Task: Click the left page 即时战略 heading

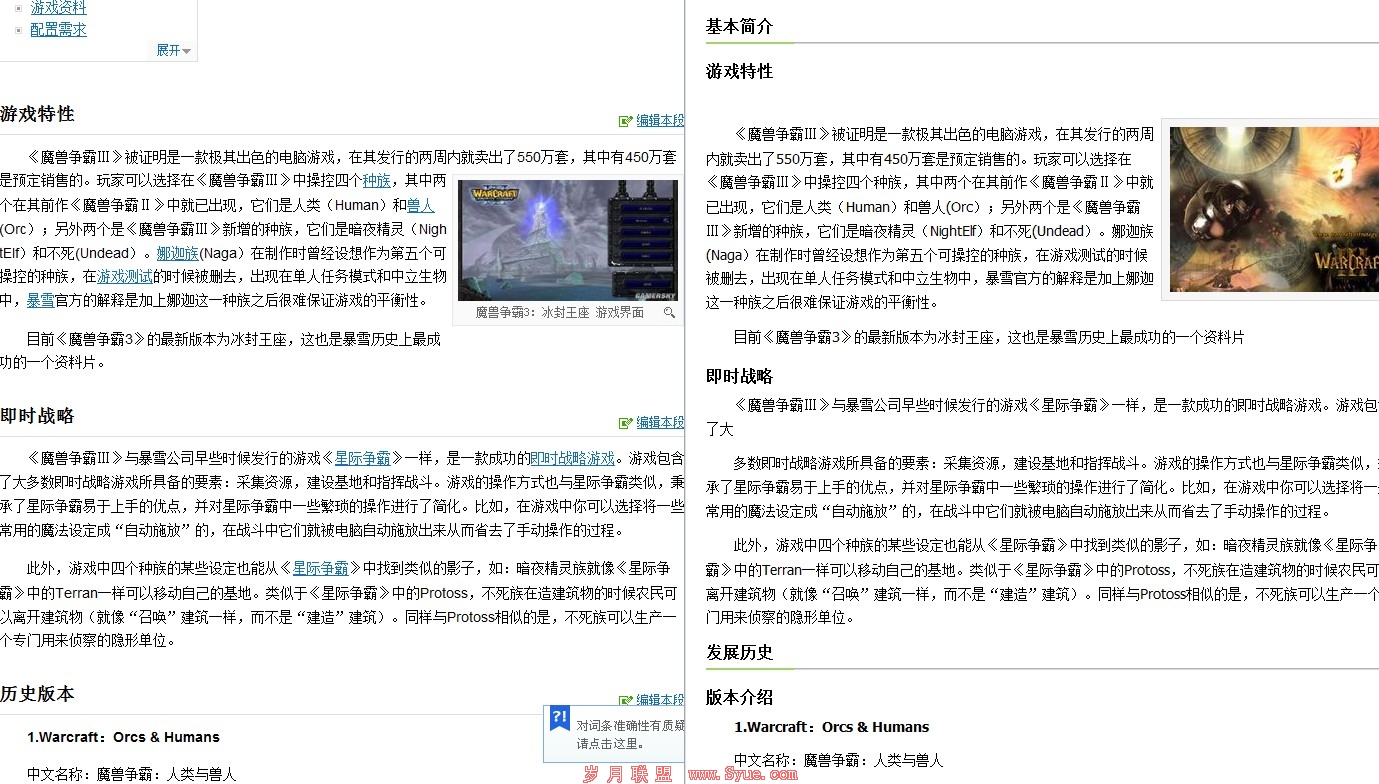Action: (37, 416)
